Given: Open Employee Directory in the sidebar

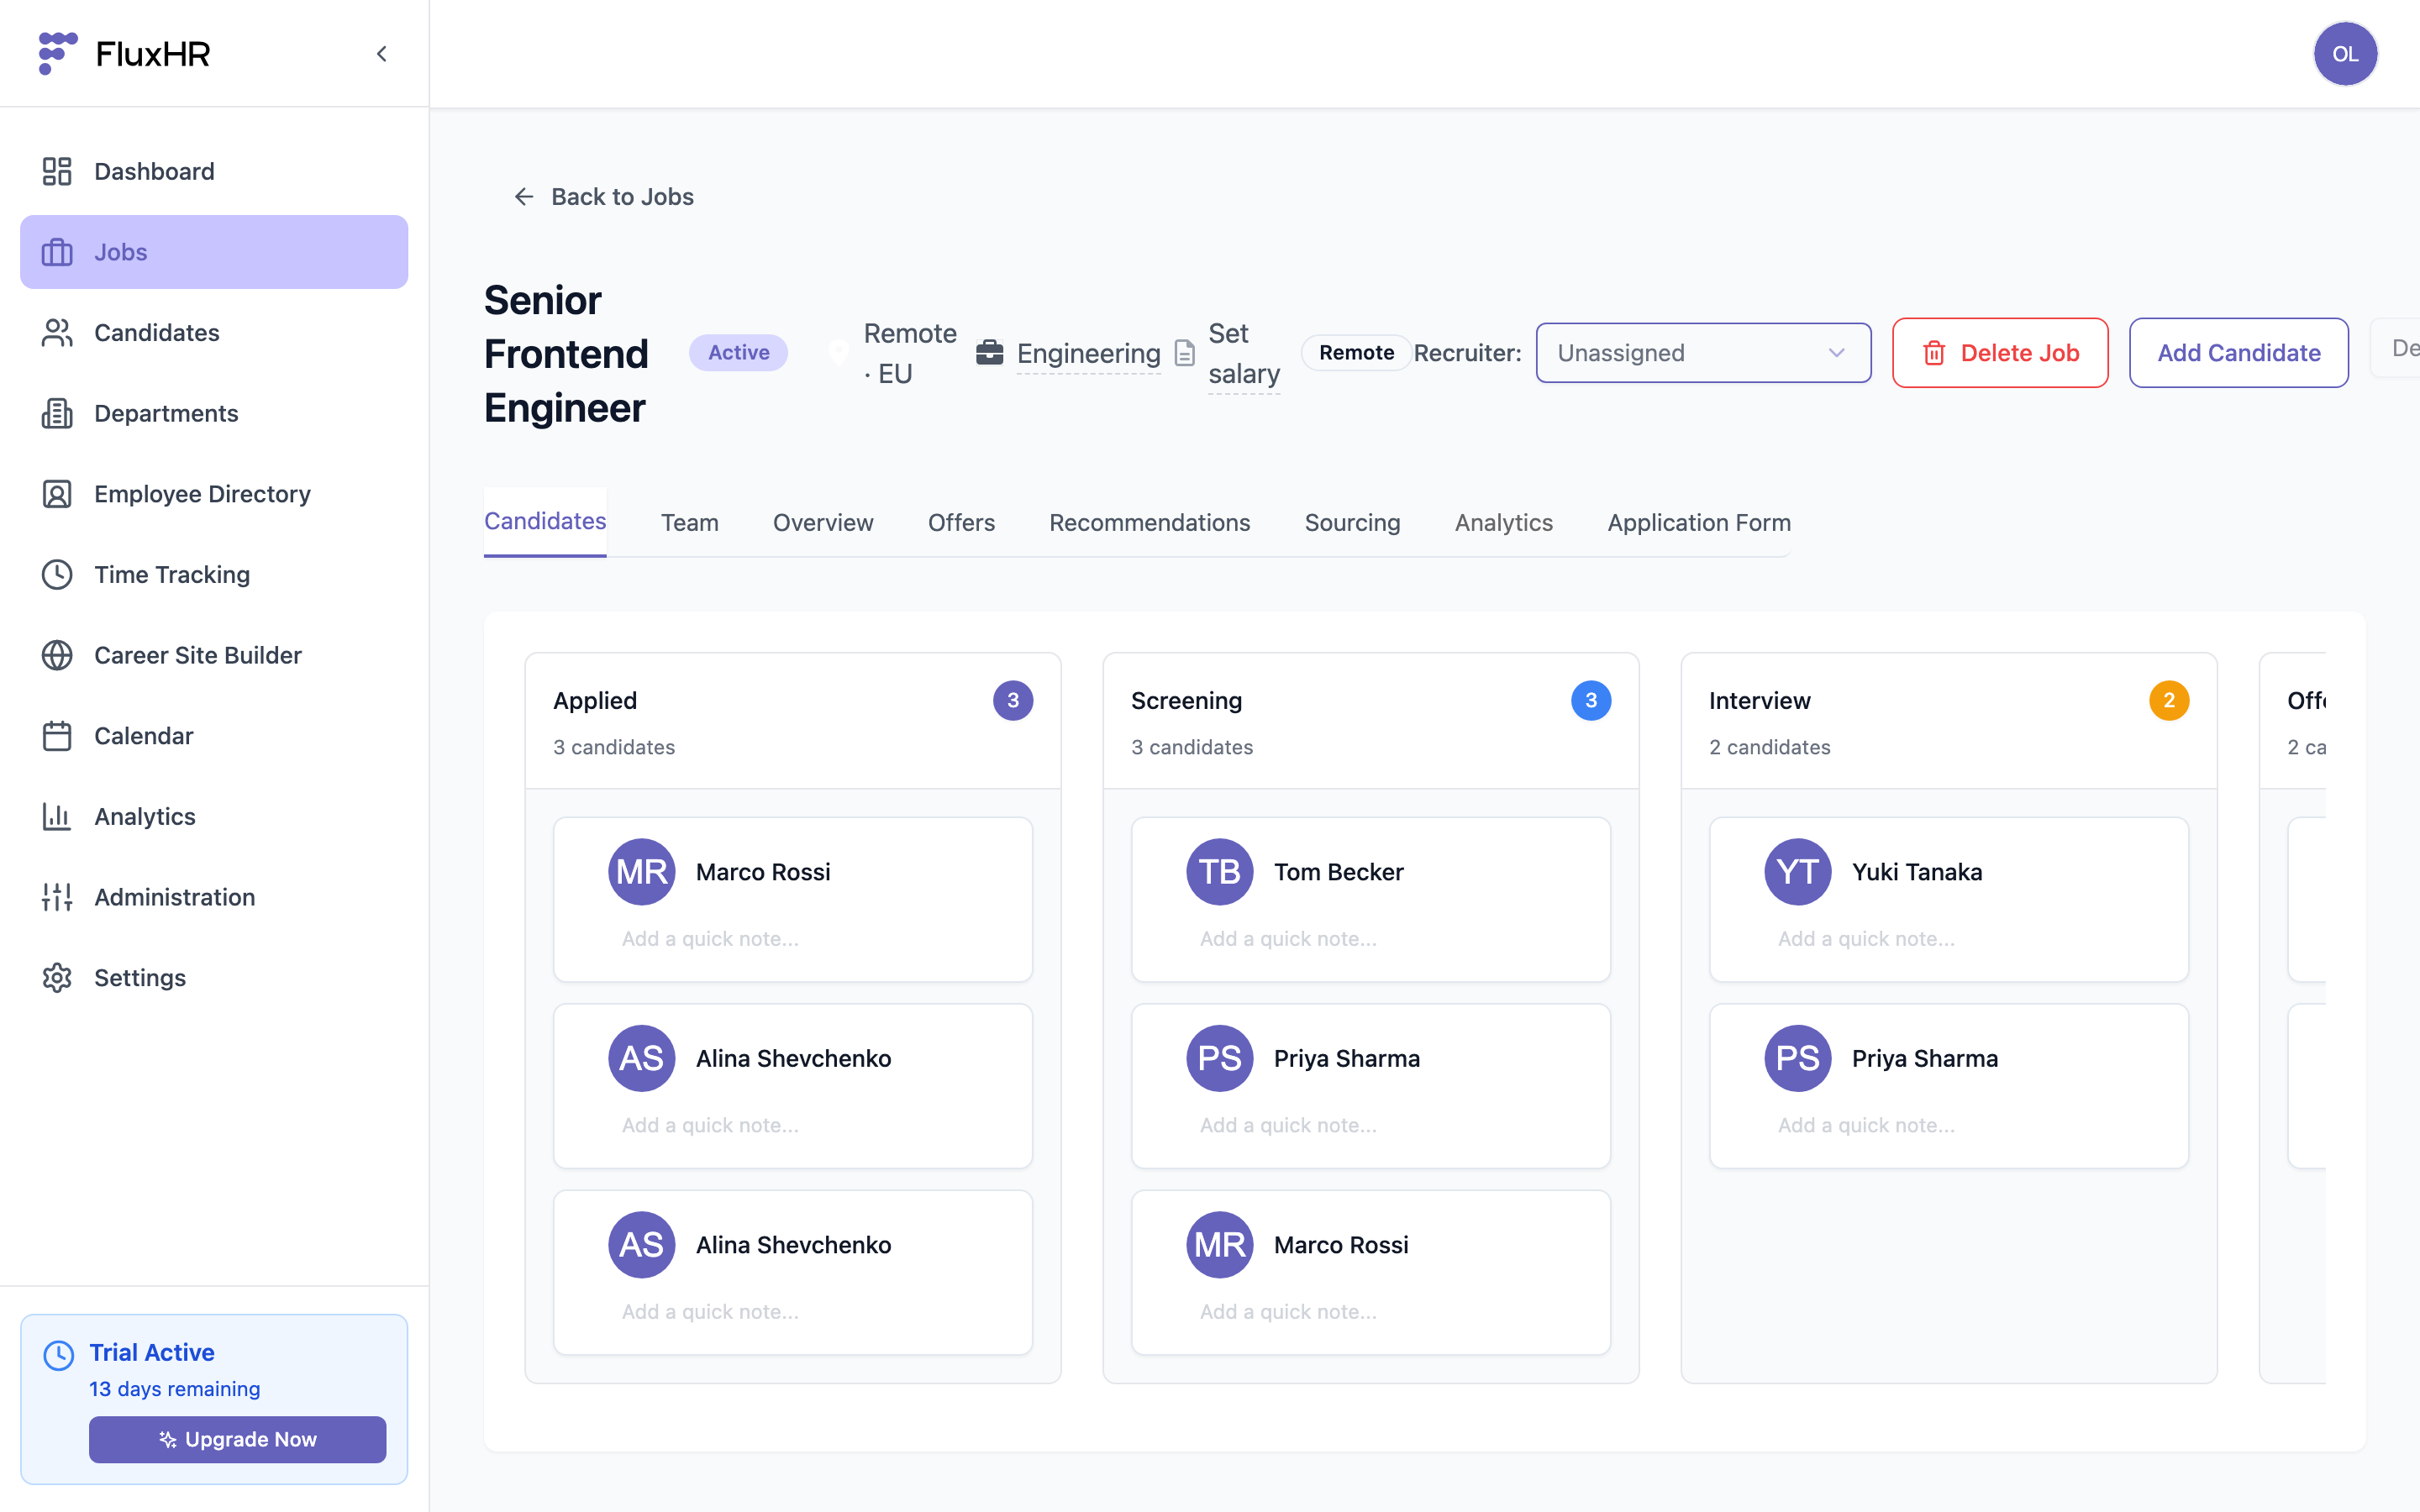Looking at the screenshot, I should tap(214, 494).
